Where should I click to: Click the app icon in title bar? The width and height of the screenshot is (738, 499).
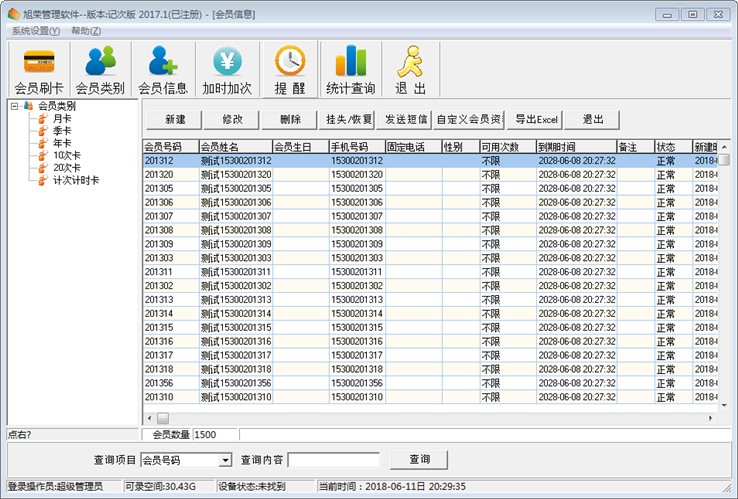(x=14, y=14)
